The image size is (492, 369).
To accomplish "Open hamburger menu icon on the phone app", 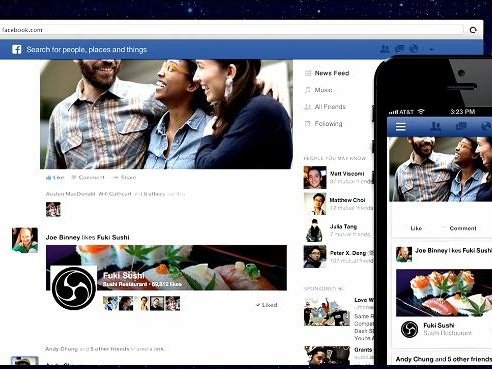I will (400, 126).
